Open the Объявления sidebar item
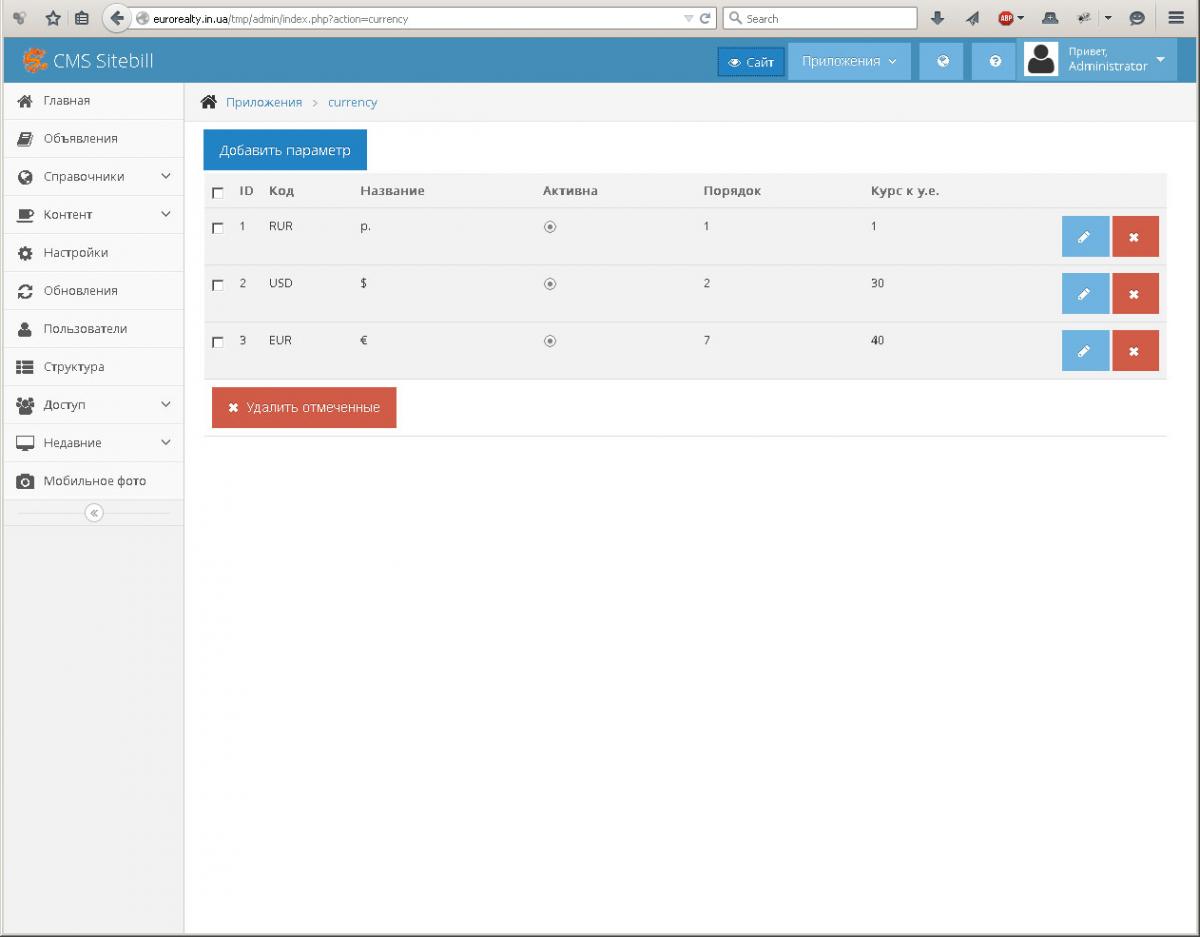 [92, 139]
